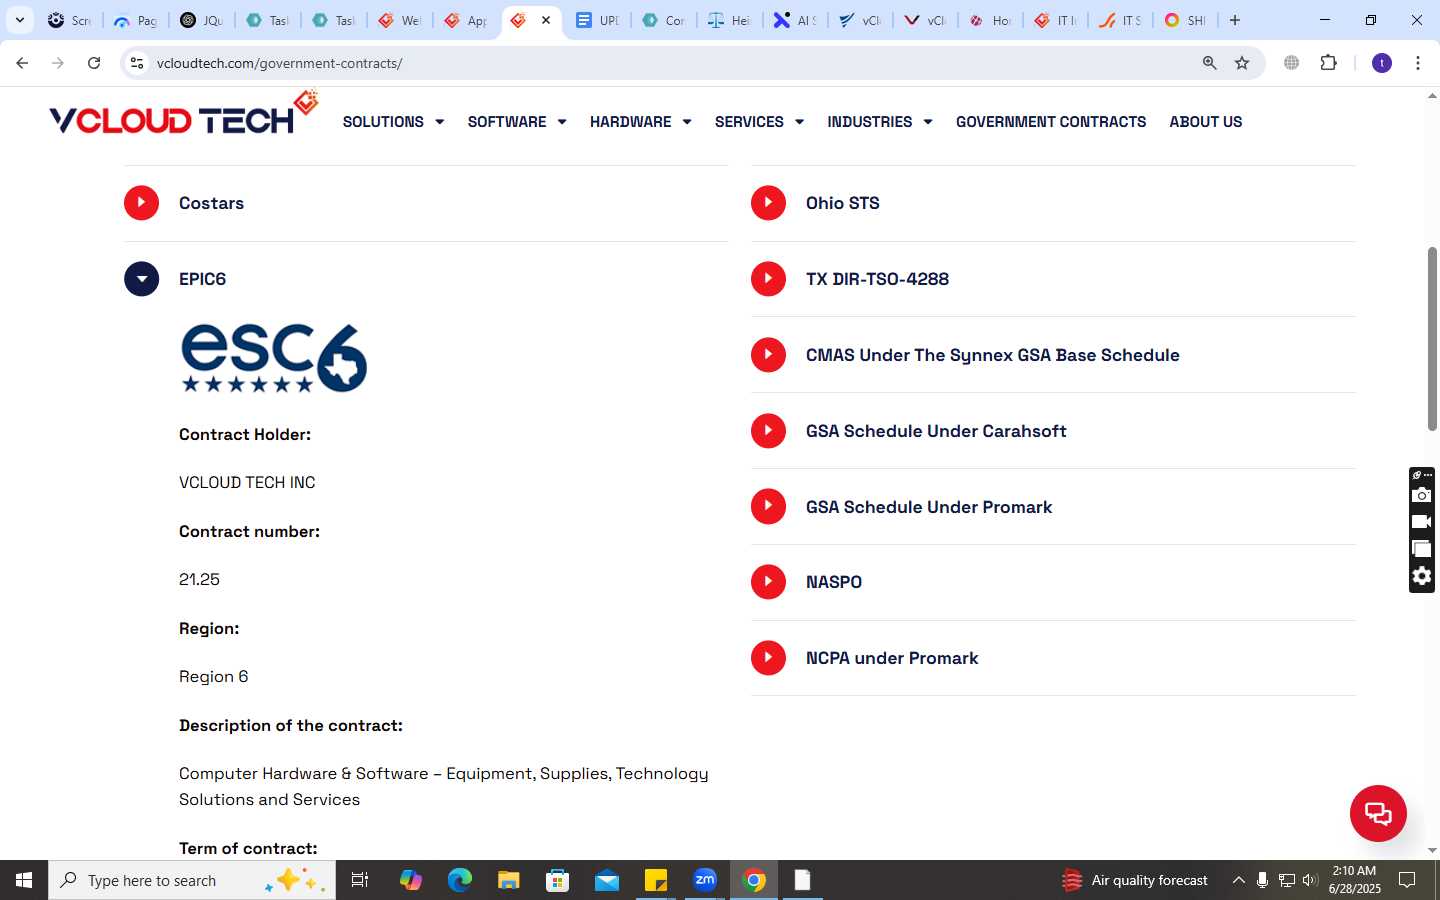Open the live chat bubble icon
This screenshot has width=1440, height=900.
[x=1378, y=813]
